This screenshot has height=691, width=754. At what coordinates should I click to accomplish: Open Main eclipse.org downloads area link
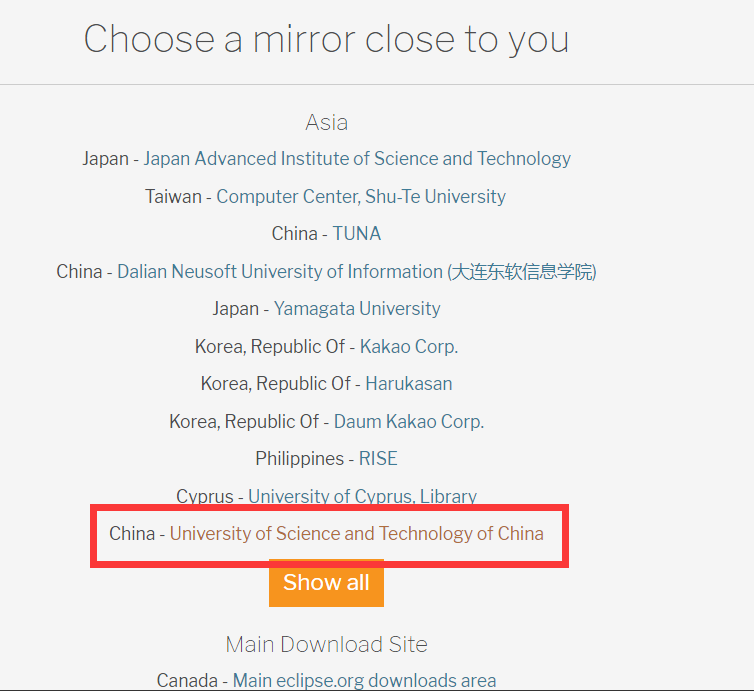point(364,680)
